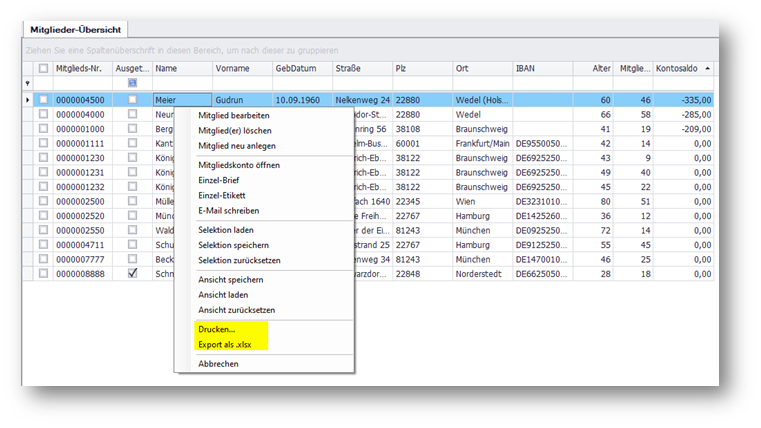Click the filter row funnel icon
This screenshot has height=428, width=761.
28,83
